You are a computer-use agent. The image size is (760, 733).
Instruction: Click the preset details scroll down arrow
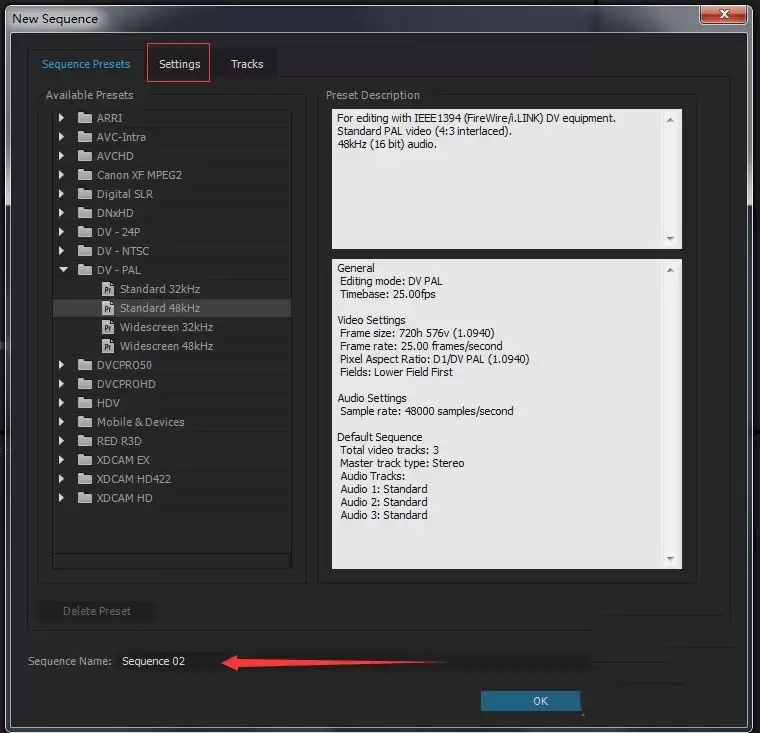click(671, 559)
